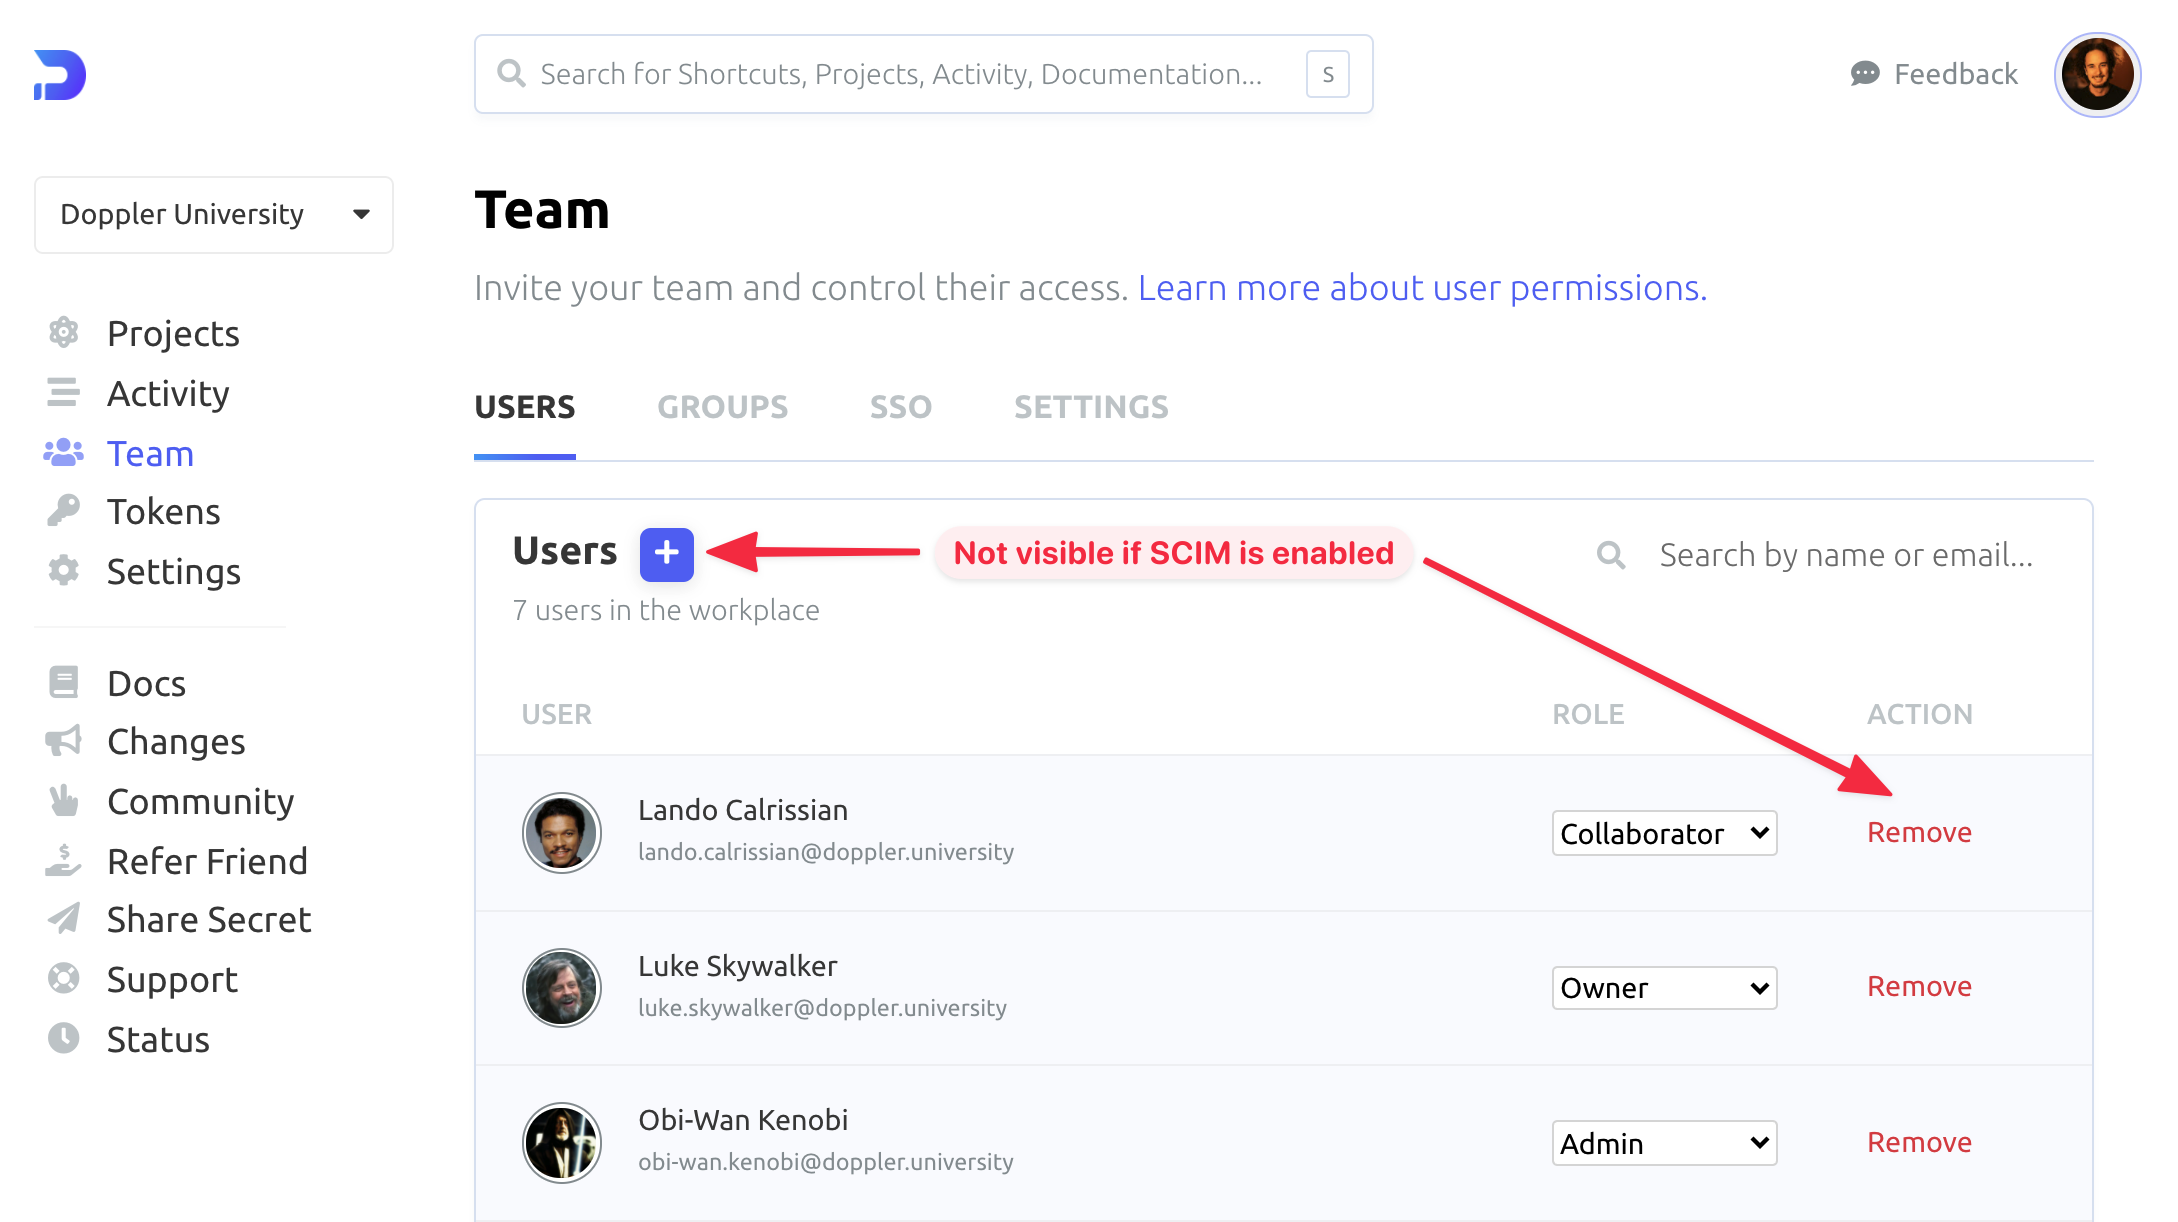The height and width of the screenshot is (1222, 2178).
Task: Expand the Doppler University workplace dropdown
Action: (214, 215)
